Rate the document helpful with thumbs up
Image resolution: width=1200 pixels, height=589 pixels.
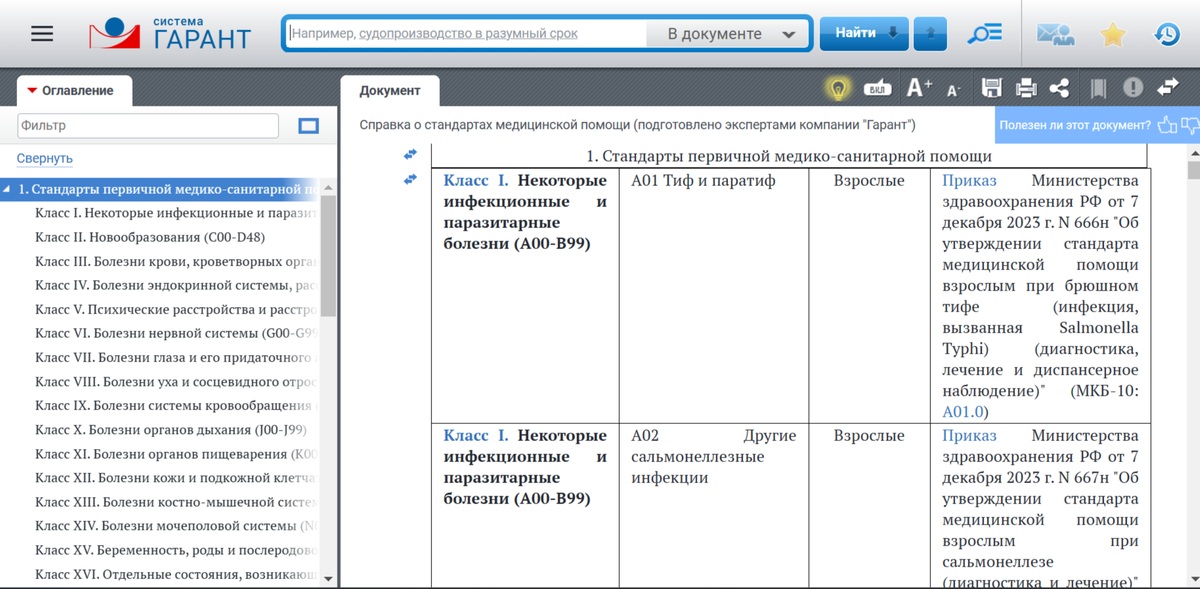point(1168,124)
